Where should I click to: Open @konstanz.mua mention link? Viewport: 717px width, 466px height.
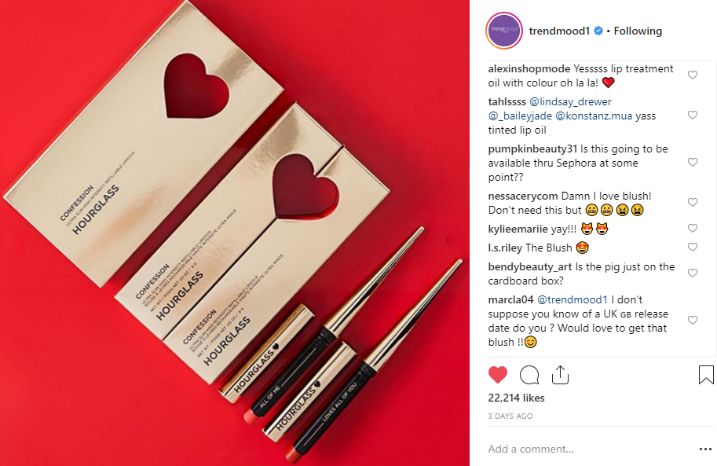(x=594, y=116)
